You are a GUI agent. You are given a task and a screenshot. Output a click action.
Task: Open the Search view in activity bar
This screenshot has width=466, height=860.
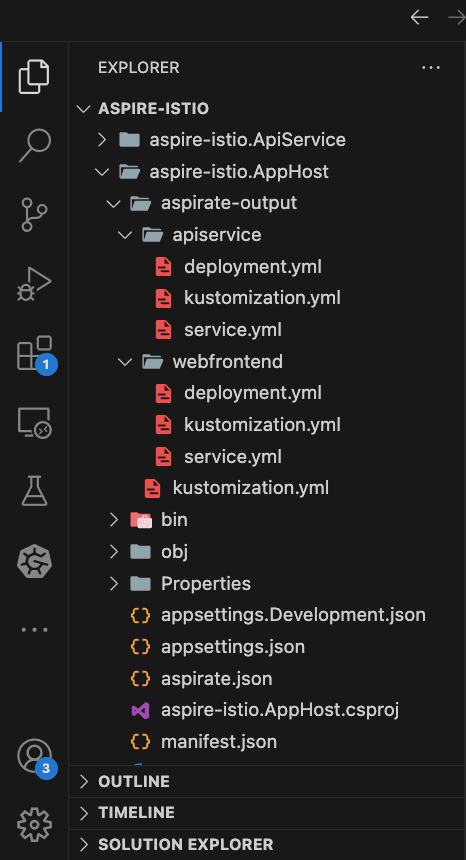click(35, 145)
